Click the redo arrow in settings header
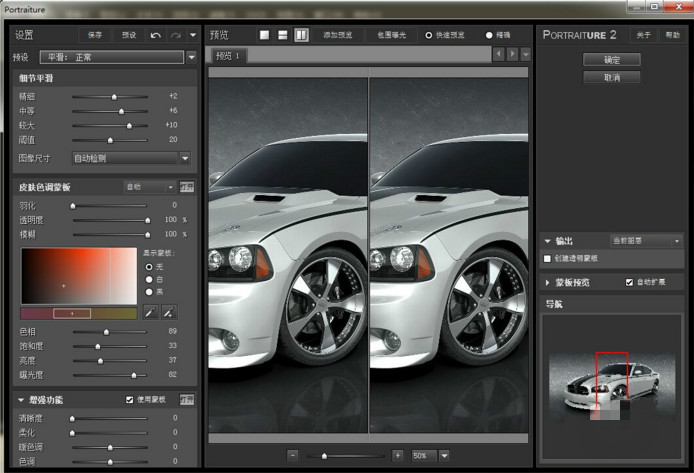This screenshot has width=694, height=473. (175, 35)
